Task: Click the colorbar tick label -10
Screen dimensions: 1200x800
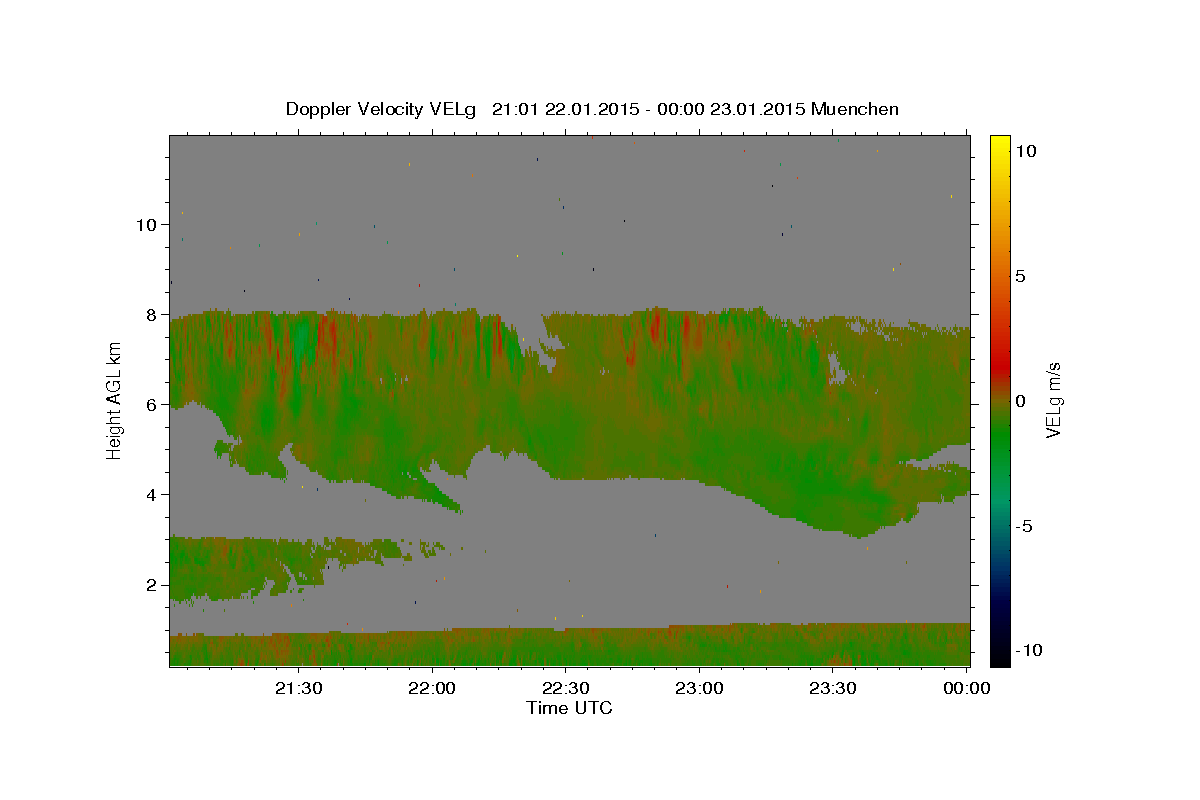Action: point(1028,651)
